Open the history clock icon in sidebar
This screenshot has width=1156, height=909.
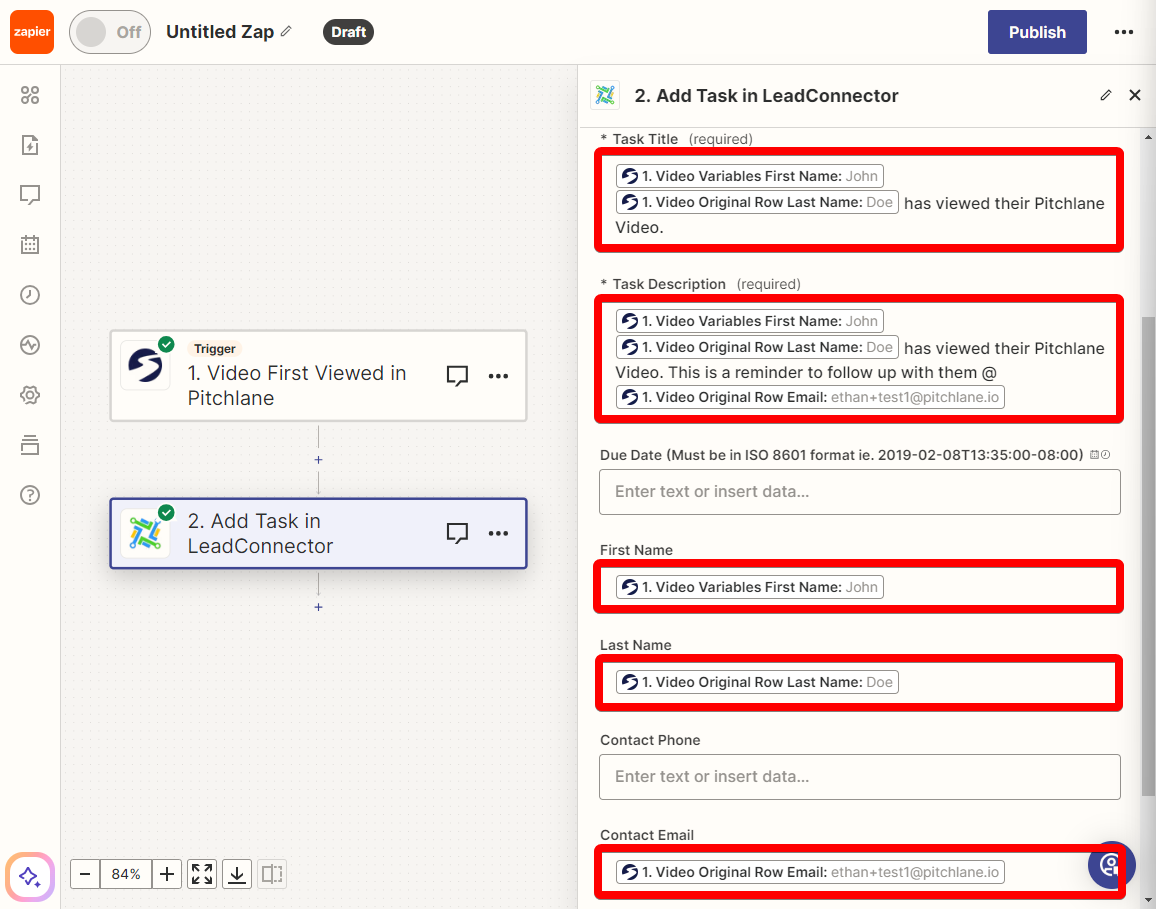coord(30,295)
